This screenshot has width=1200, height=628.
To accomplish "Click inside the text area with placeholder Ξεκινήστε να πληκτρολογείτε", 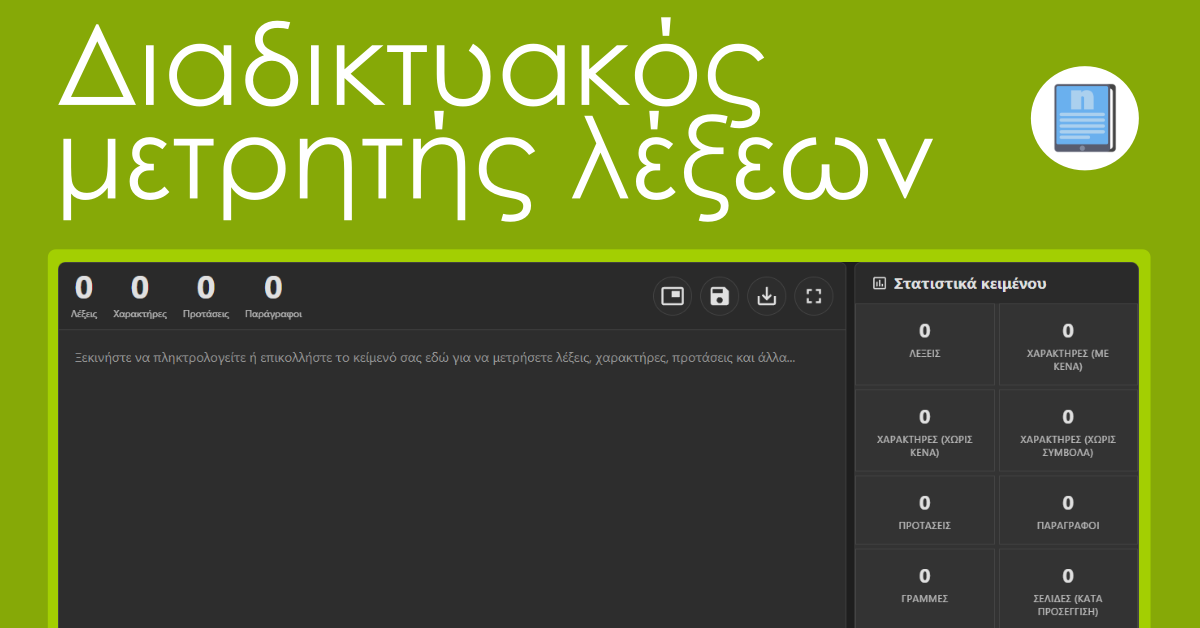I will (x=452, y=478).
